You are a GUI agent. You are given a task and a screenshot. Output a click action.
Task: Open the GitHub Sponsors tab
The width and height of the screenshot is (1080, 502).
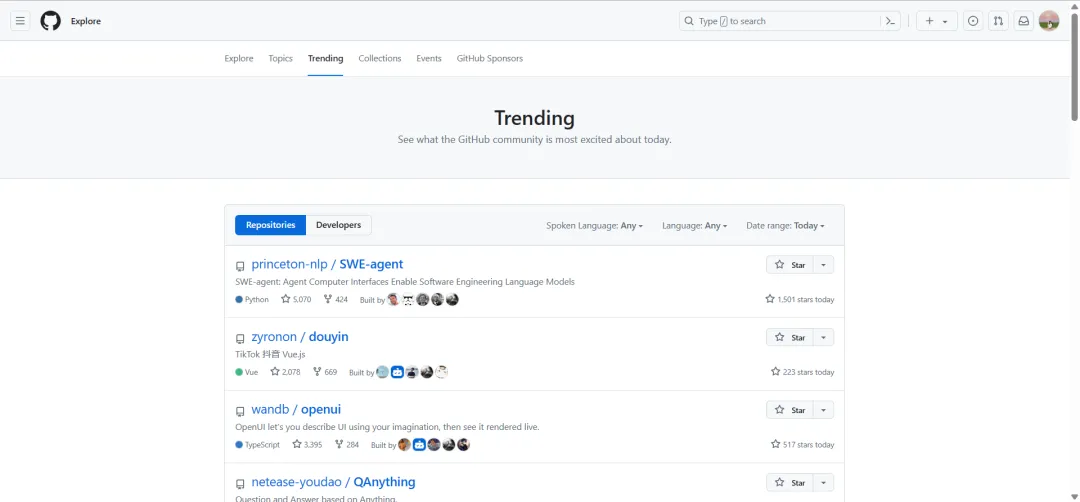(x=490, y=59)
